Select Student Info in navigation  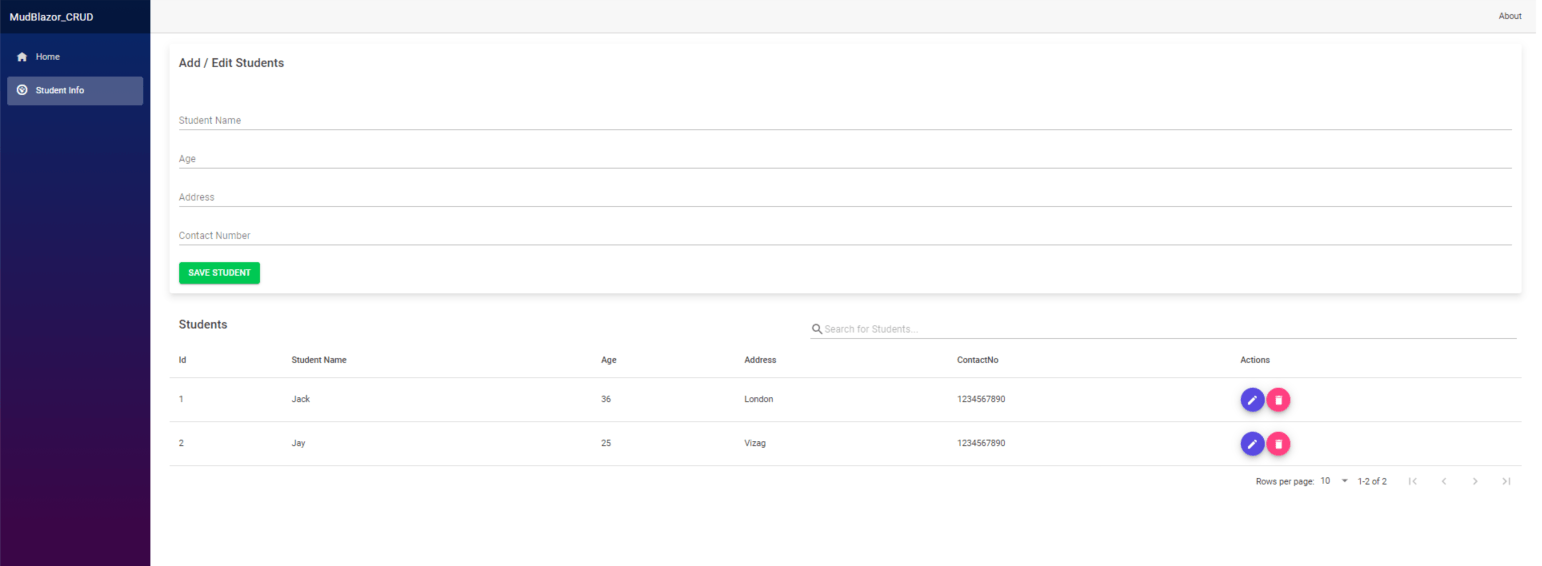point(60,91)
